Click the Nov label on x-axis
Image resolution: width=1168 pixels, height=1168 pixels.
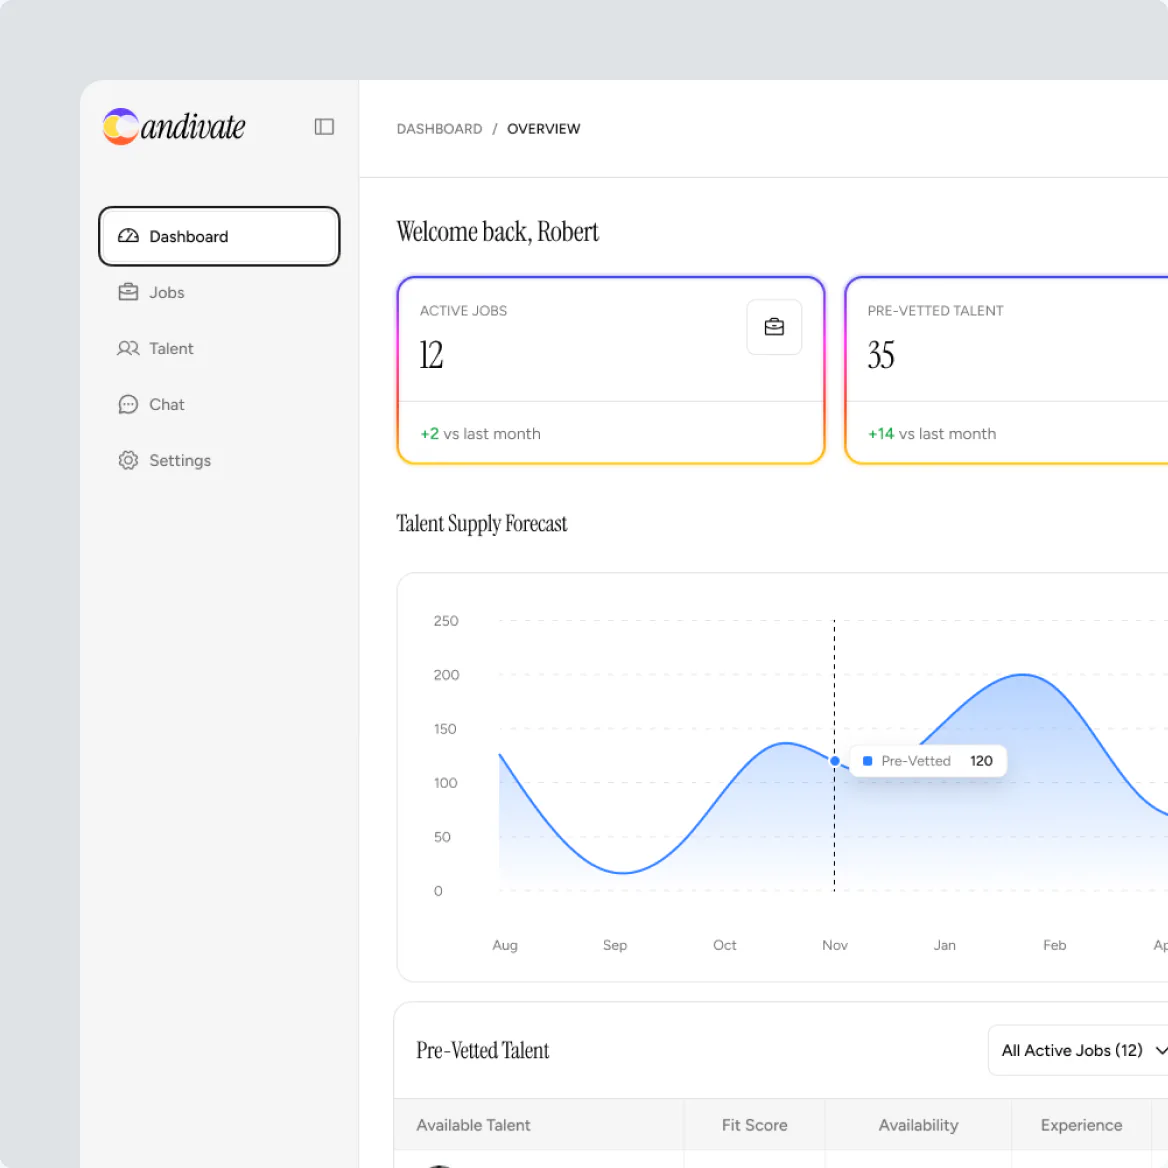click(x=834, y=945)
